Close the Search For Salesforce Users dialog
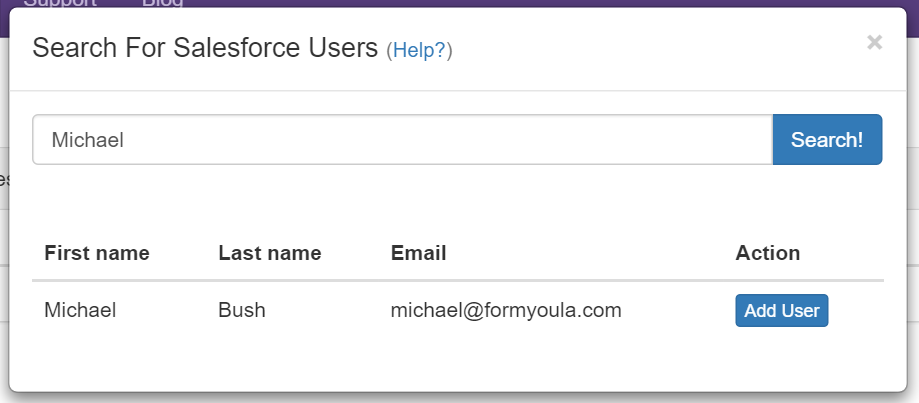The width and height of the screenshot is (919, 403). pyautogui.click(x=874, y=42)
